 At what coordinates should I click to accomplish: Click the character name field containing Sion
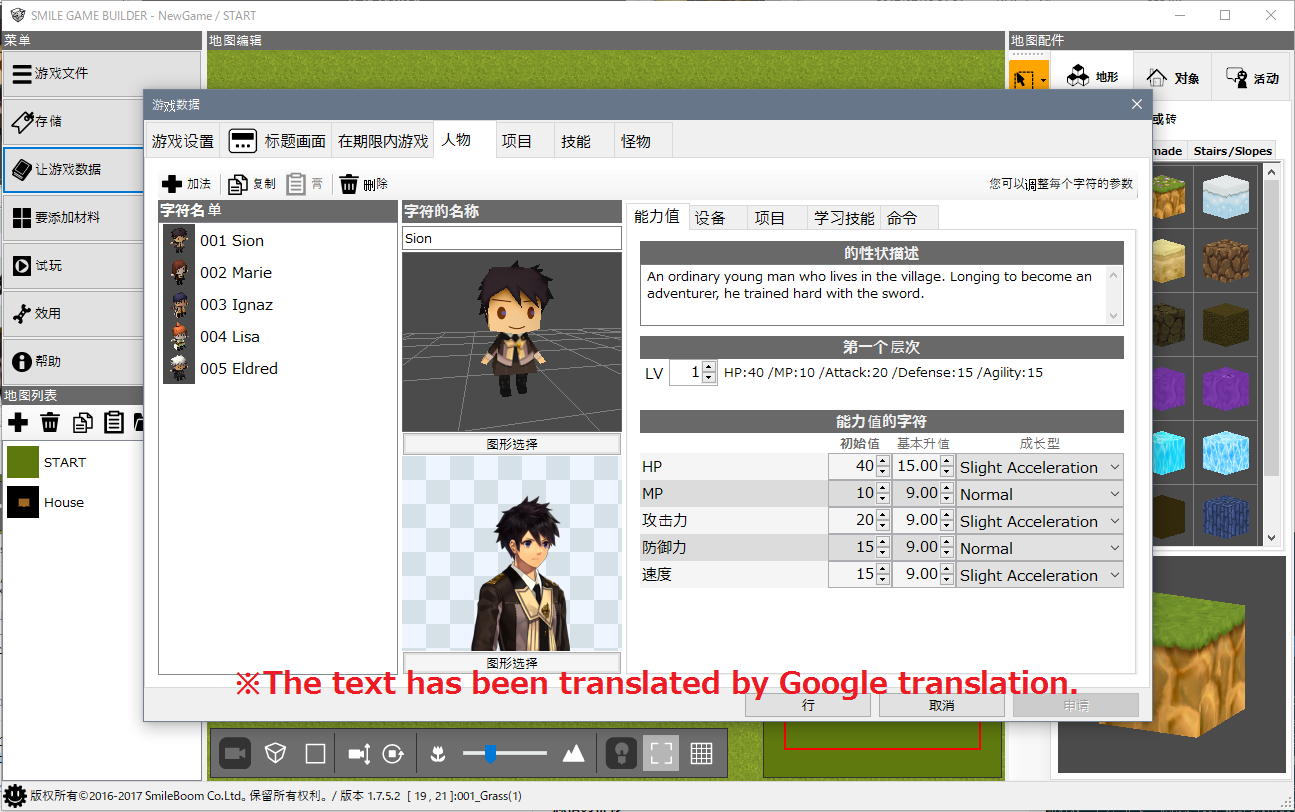pos(512,239)
